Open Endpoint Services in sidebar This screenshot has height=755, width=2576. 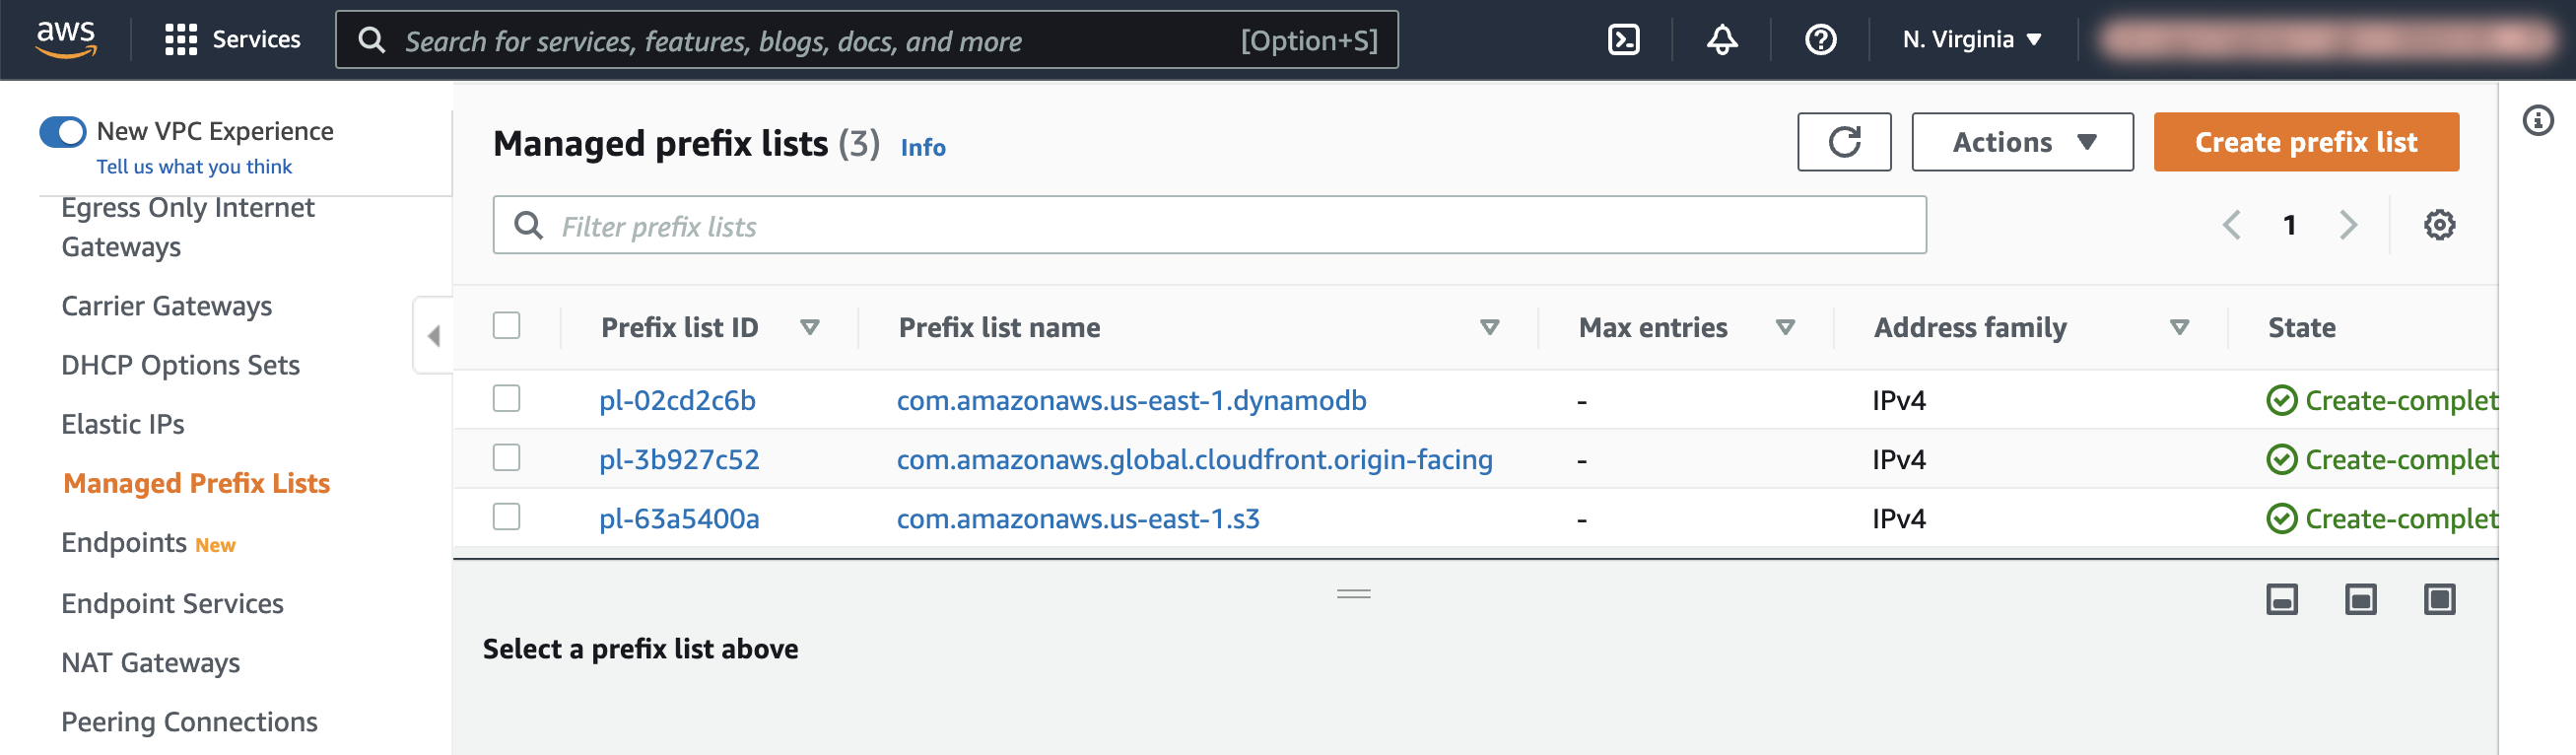[x=172, y=603]
